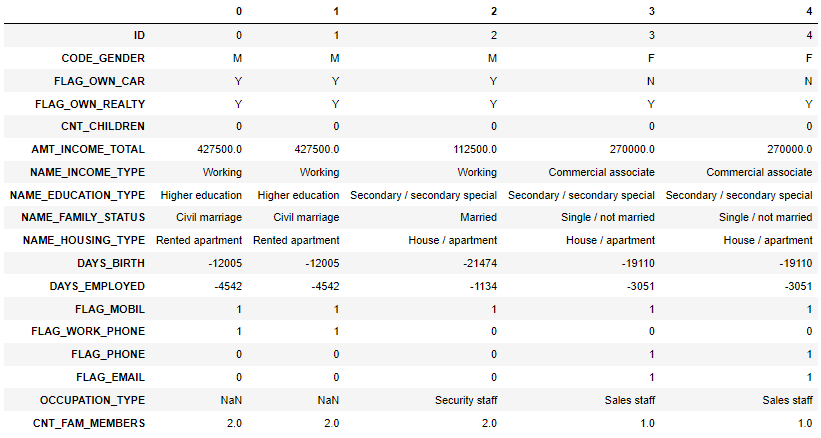Screen dimensions: 821x438
Task: Select the NAME_FAMILY_STATUS row header
Action: point(78,217)
